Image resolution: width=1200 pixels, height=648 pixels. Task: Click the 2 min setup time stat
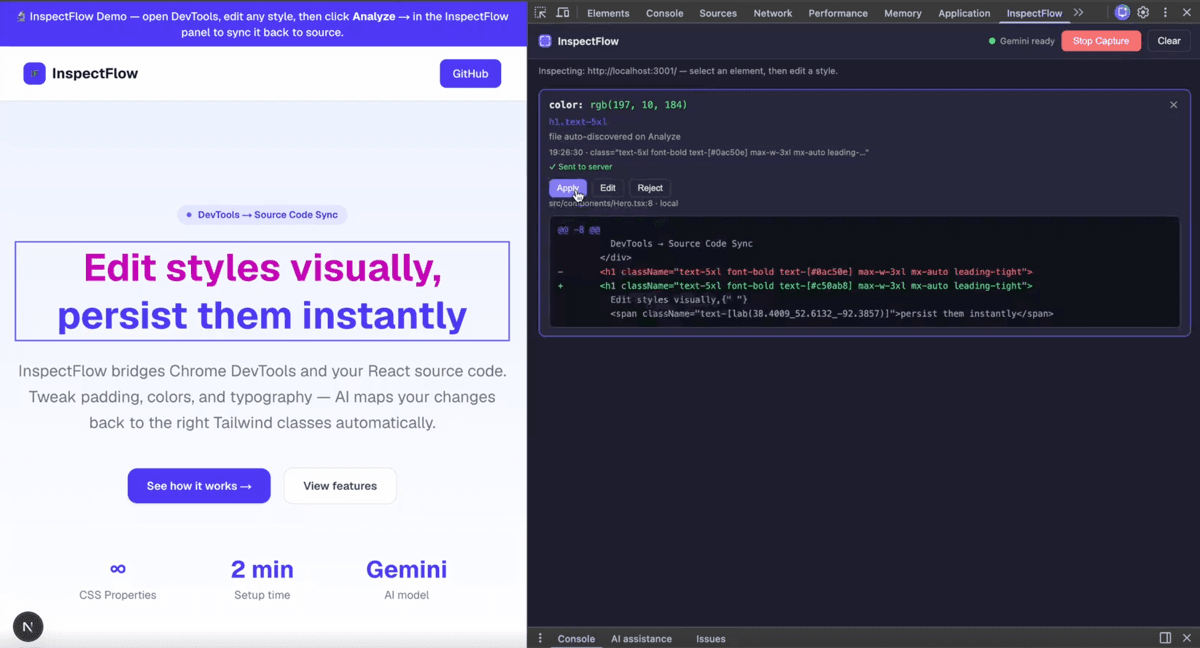tap(262, 579)
